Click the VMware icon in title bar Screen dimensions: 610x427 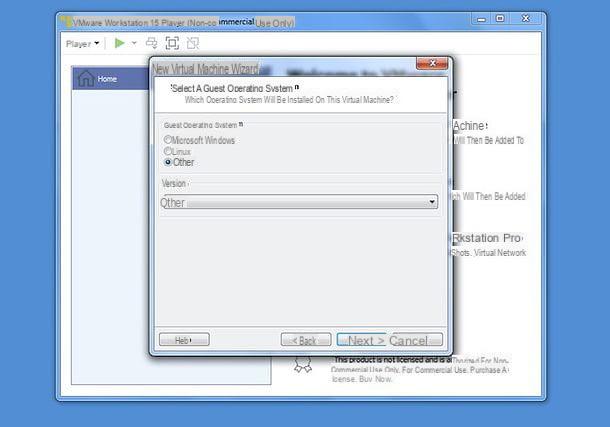click(x=67, y=22)
